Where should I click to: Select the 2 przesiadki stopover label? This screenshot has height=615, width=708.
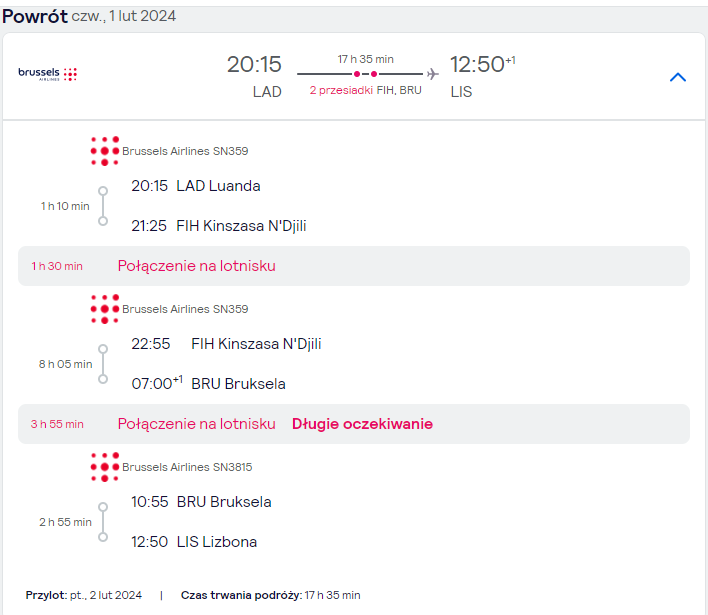(341, 90)
